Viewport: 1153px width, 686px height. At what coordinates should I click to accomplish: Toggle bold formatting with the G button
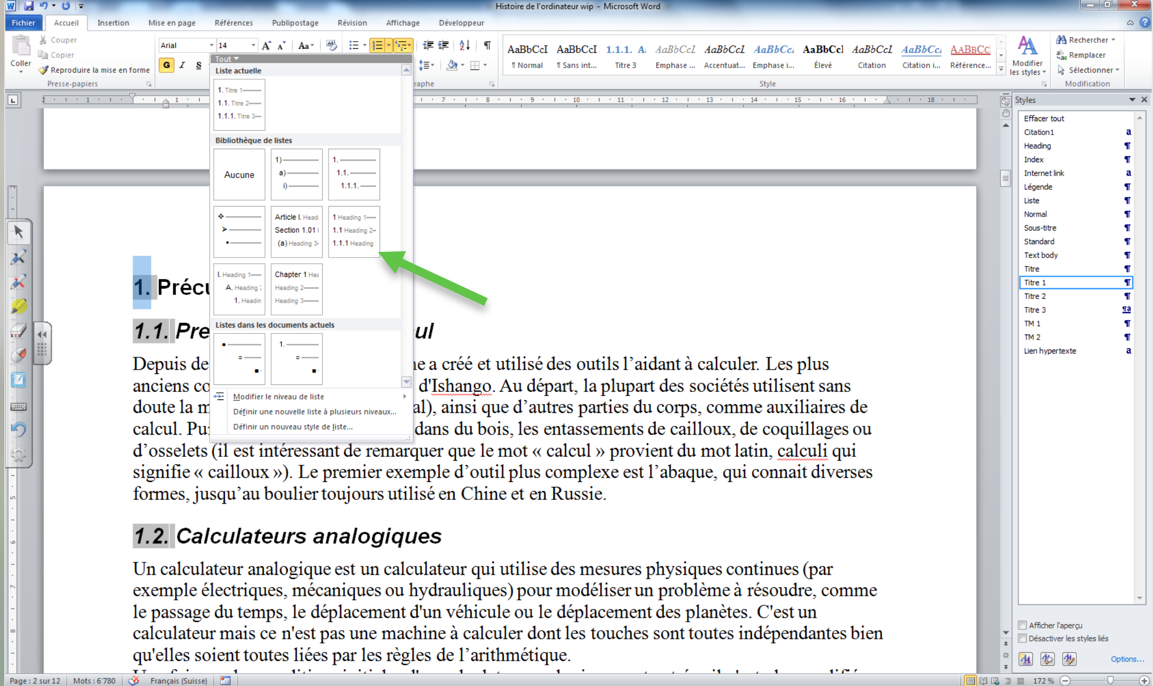(x=166, y=66)
